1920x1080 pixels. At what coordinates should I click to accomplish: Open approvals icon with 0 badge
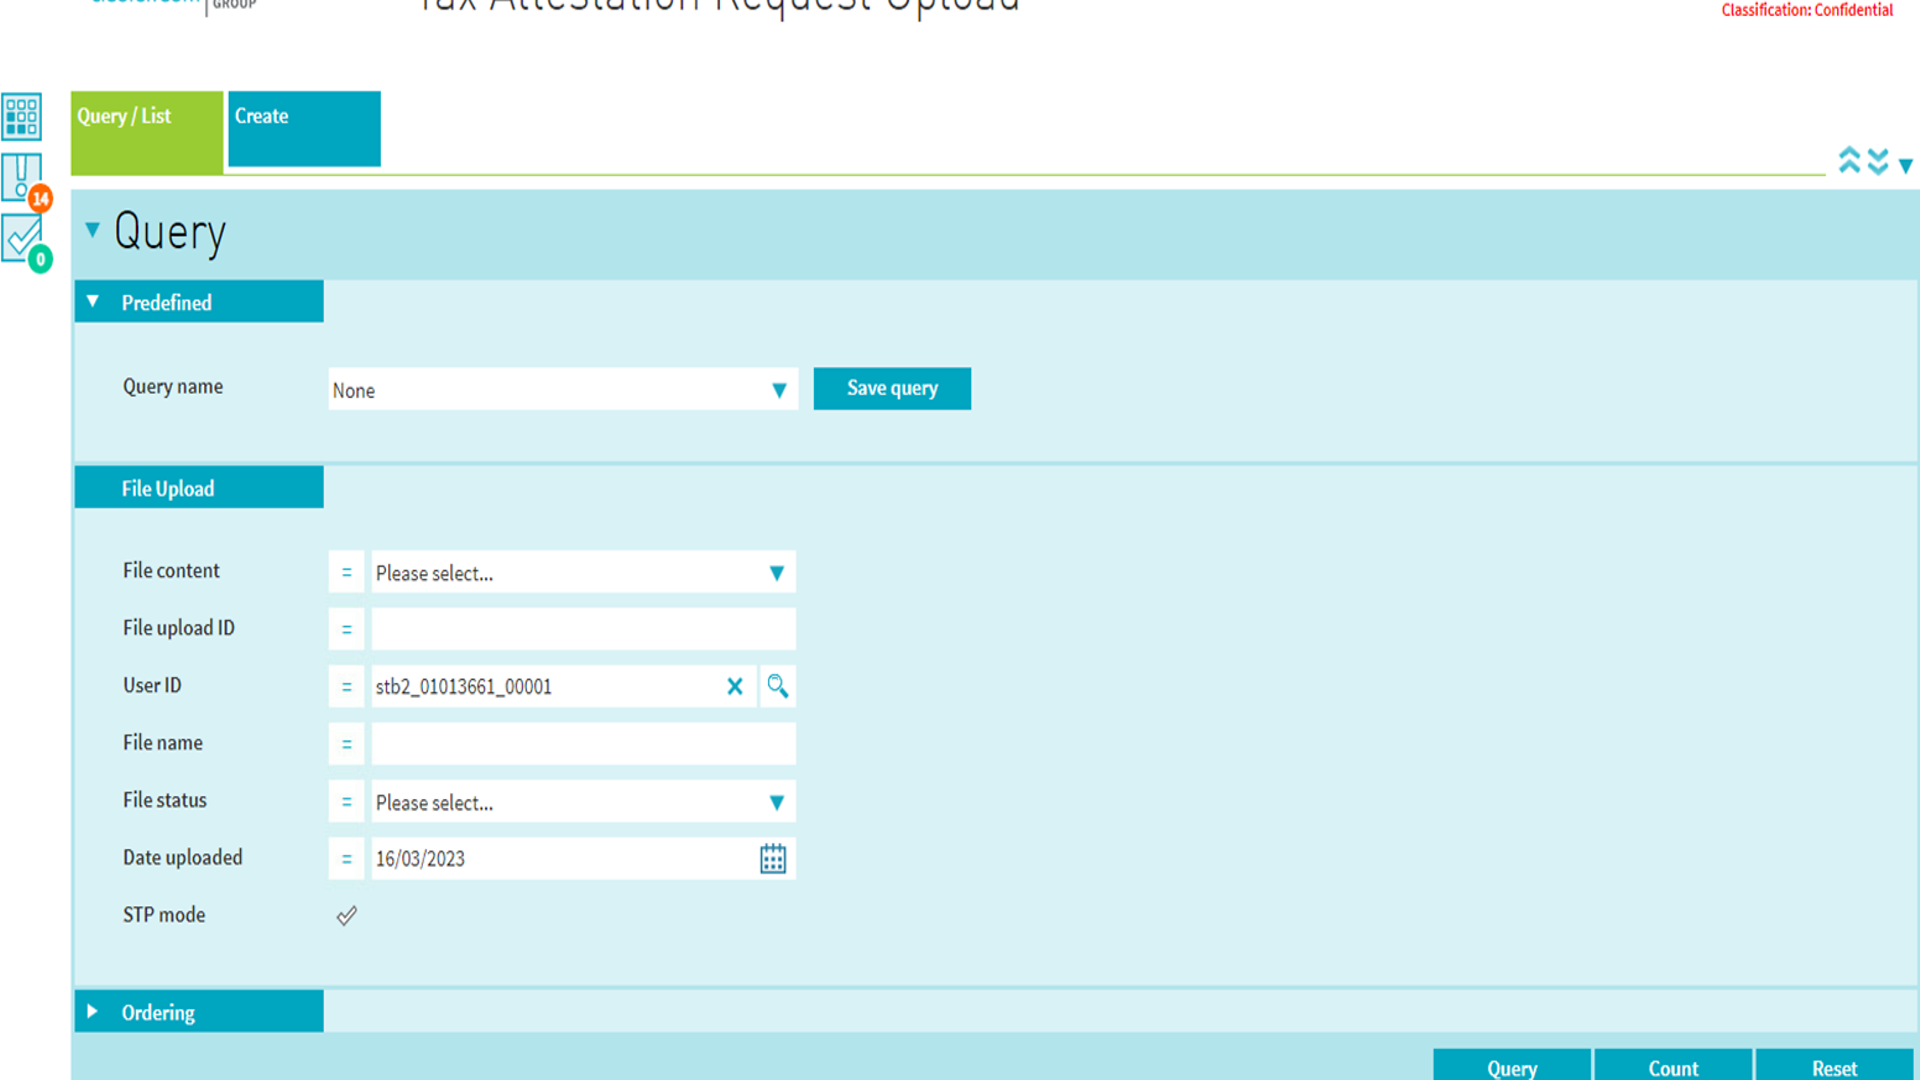pos(22,238)
